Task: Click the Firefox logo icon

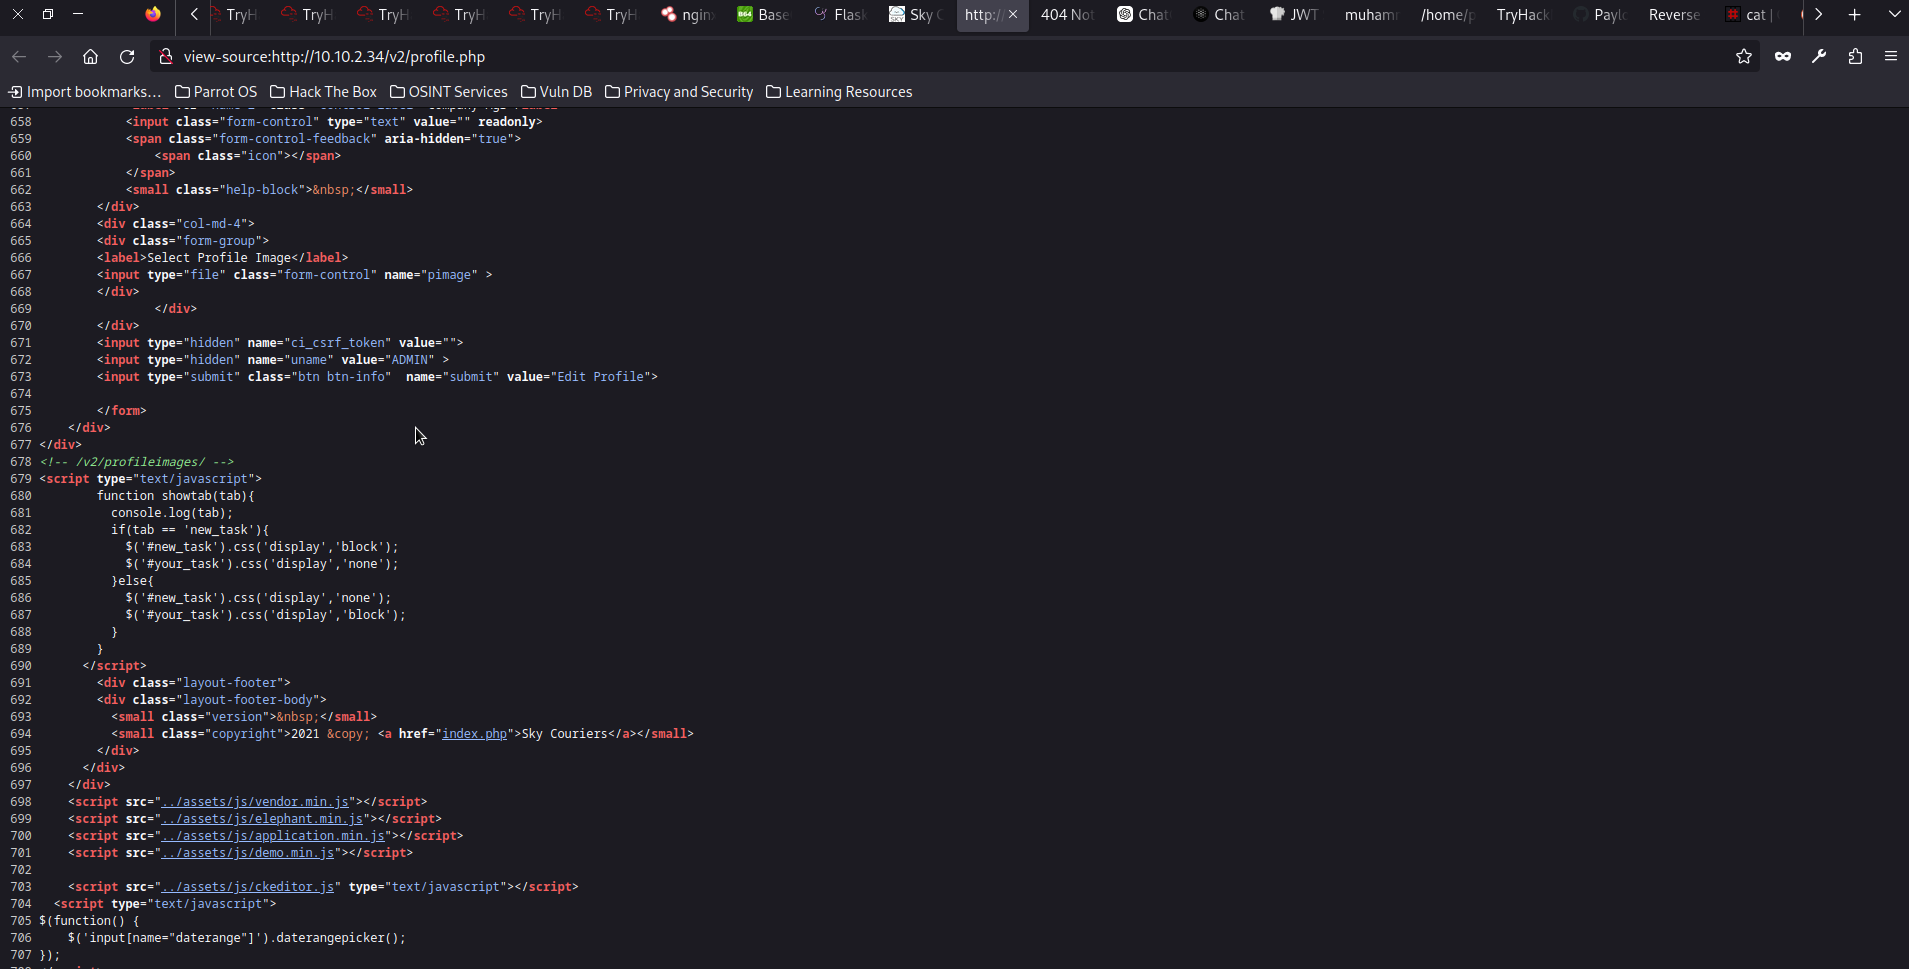Action: tap(152, 14)
